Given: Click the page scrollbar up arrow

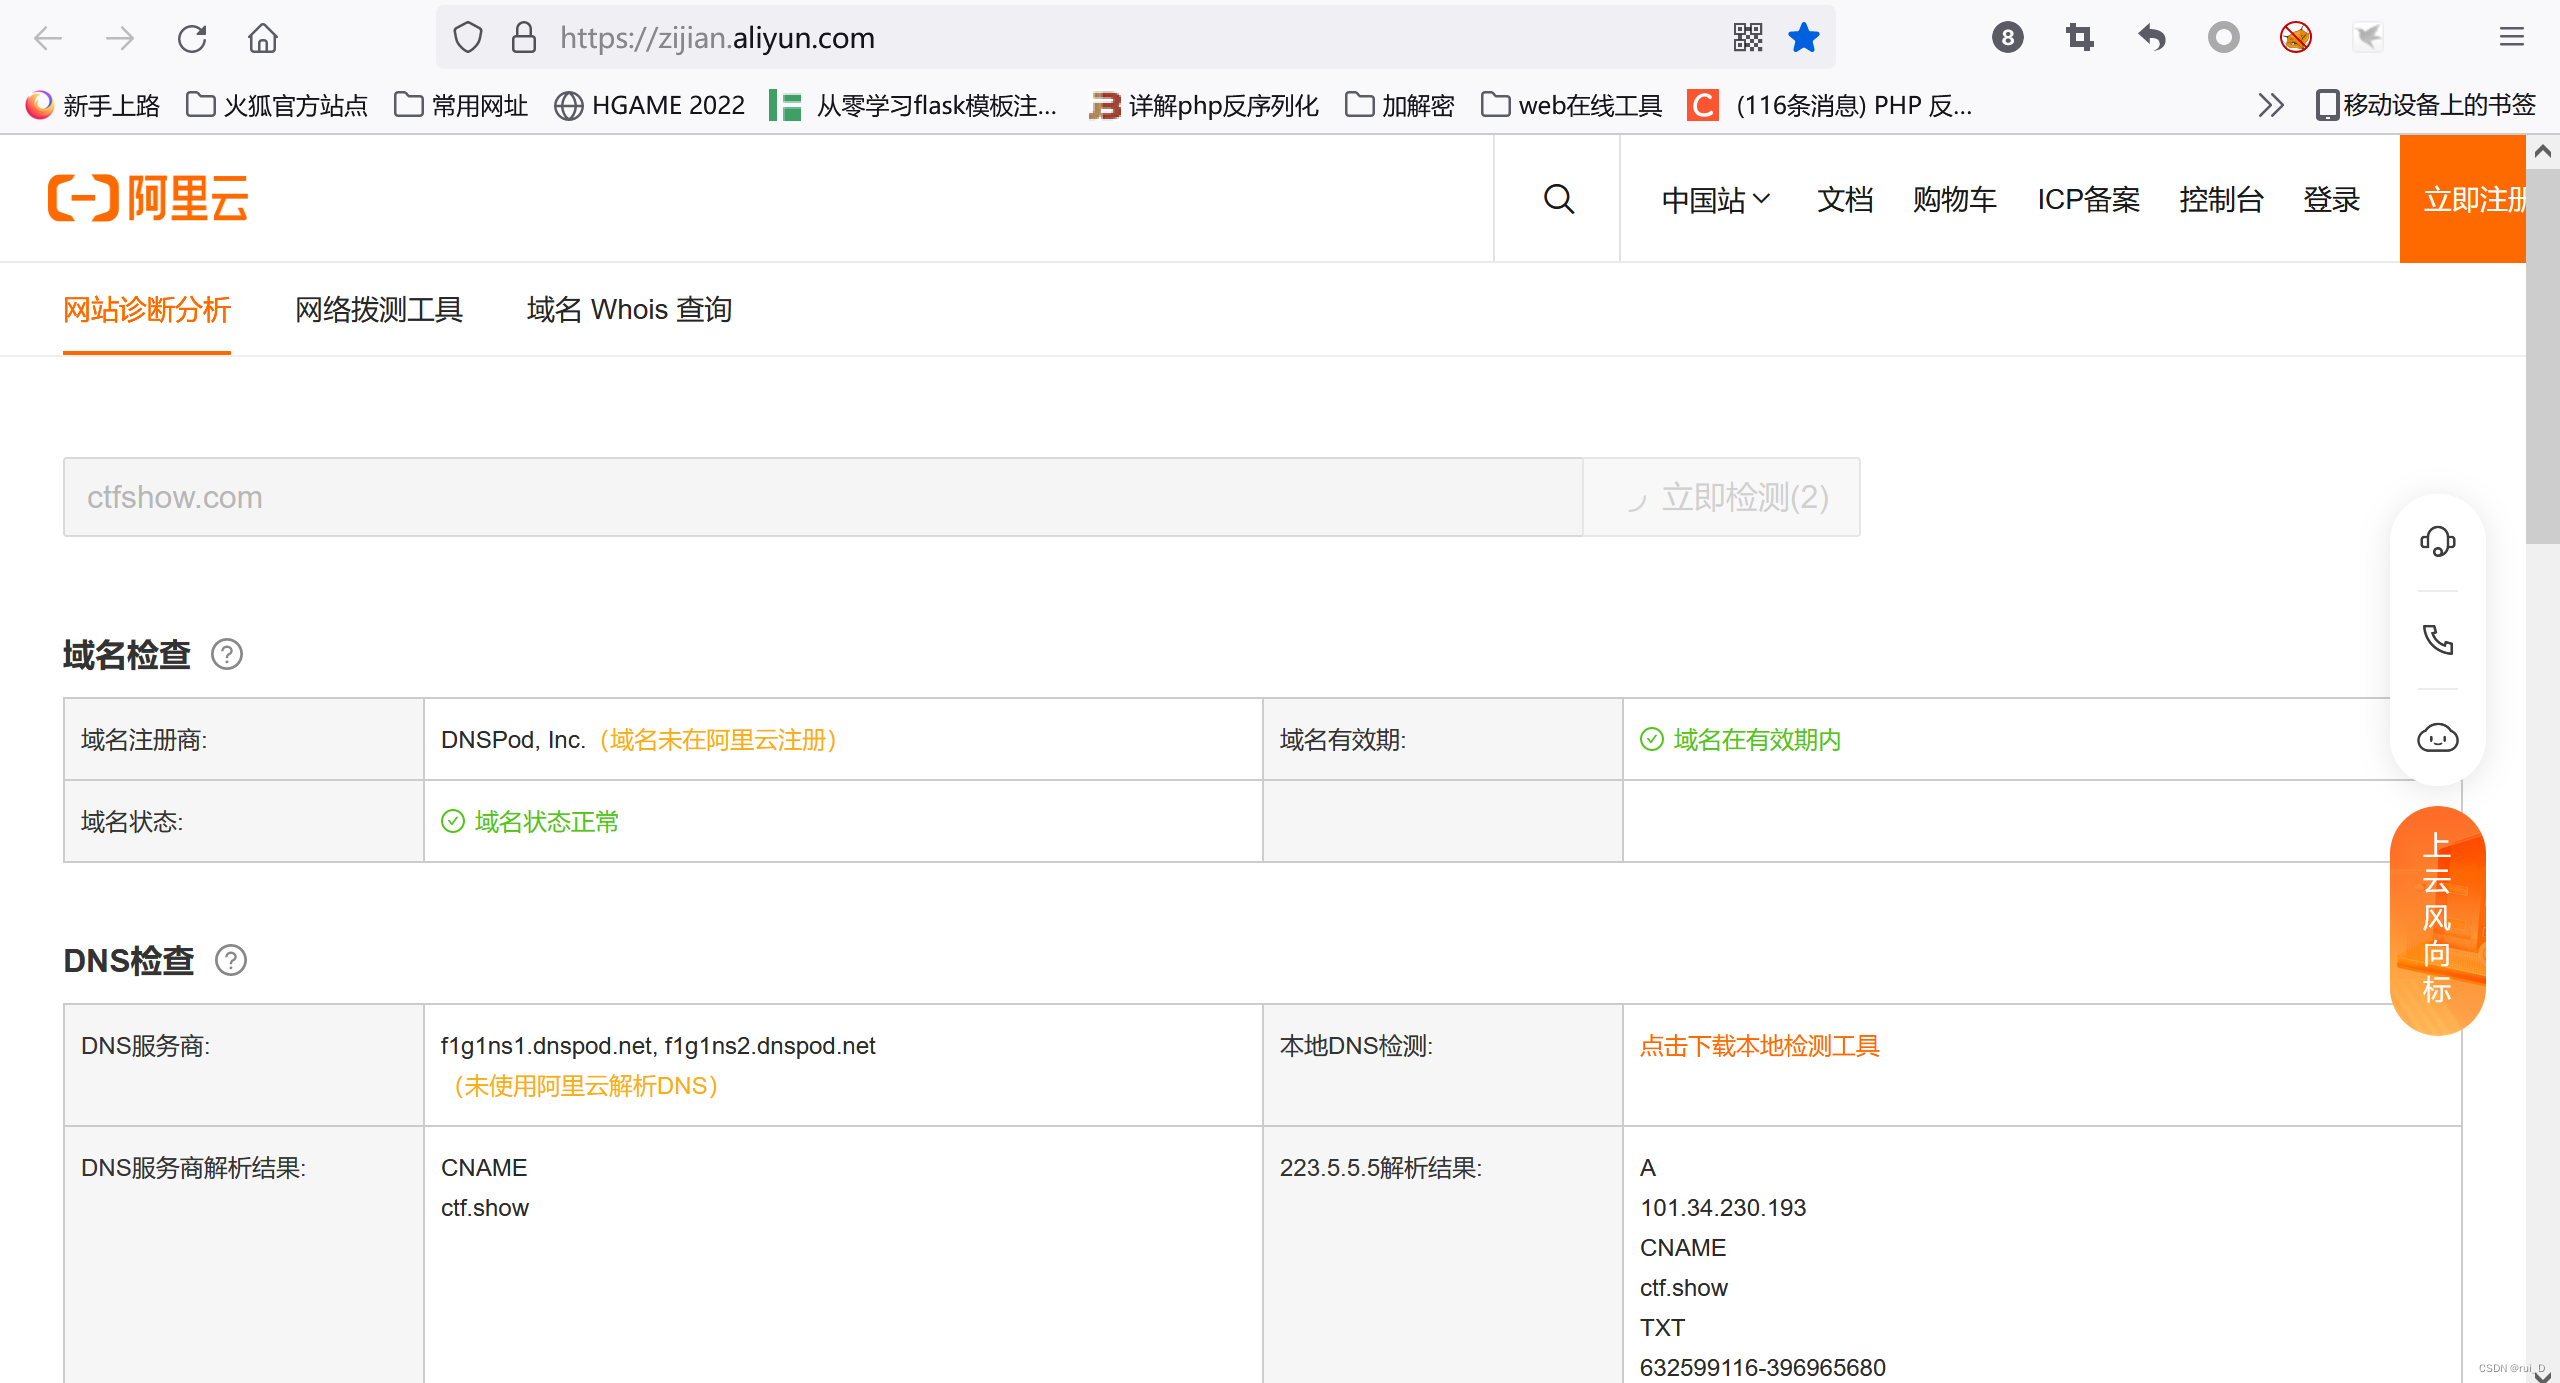Looking at the screenshot, I should [2543, 151].
